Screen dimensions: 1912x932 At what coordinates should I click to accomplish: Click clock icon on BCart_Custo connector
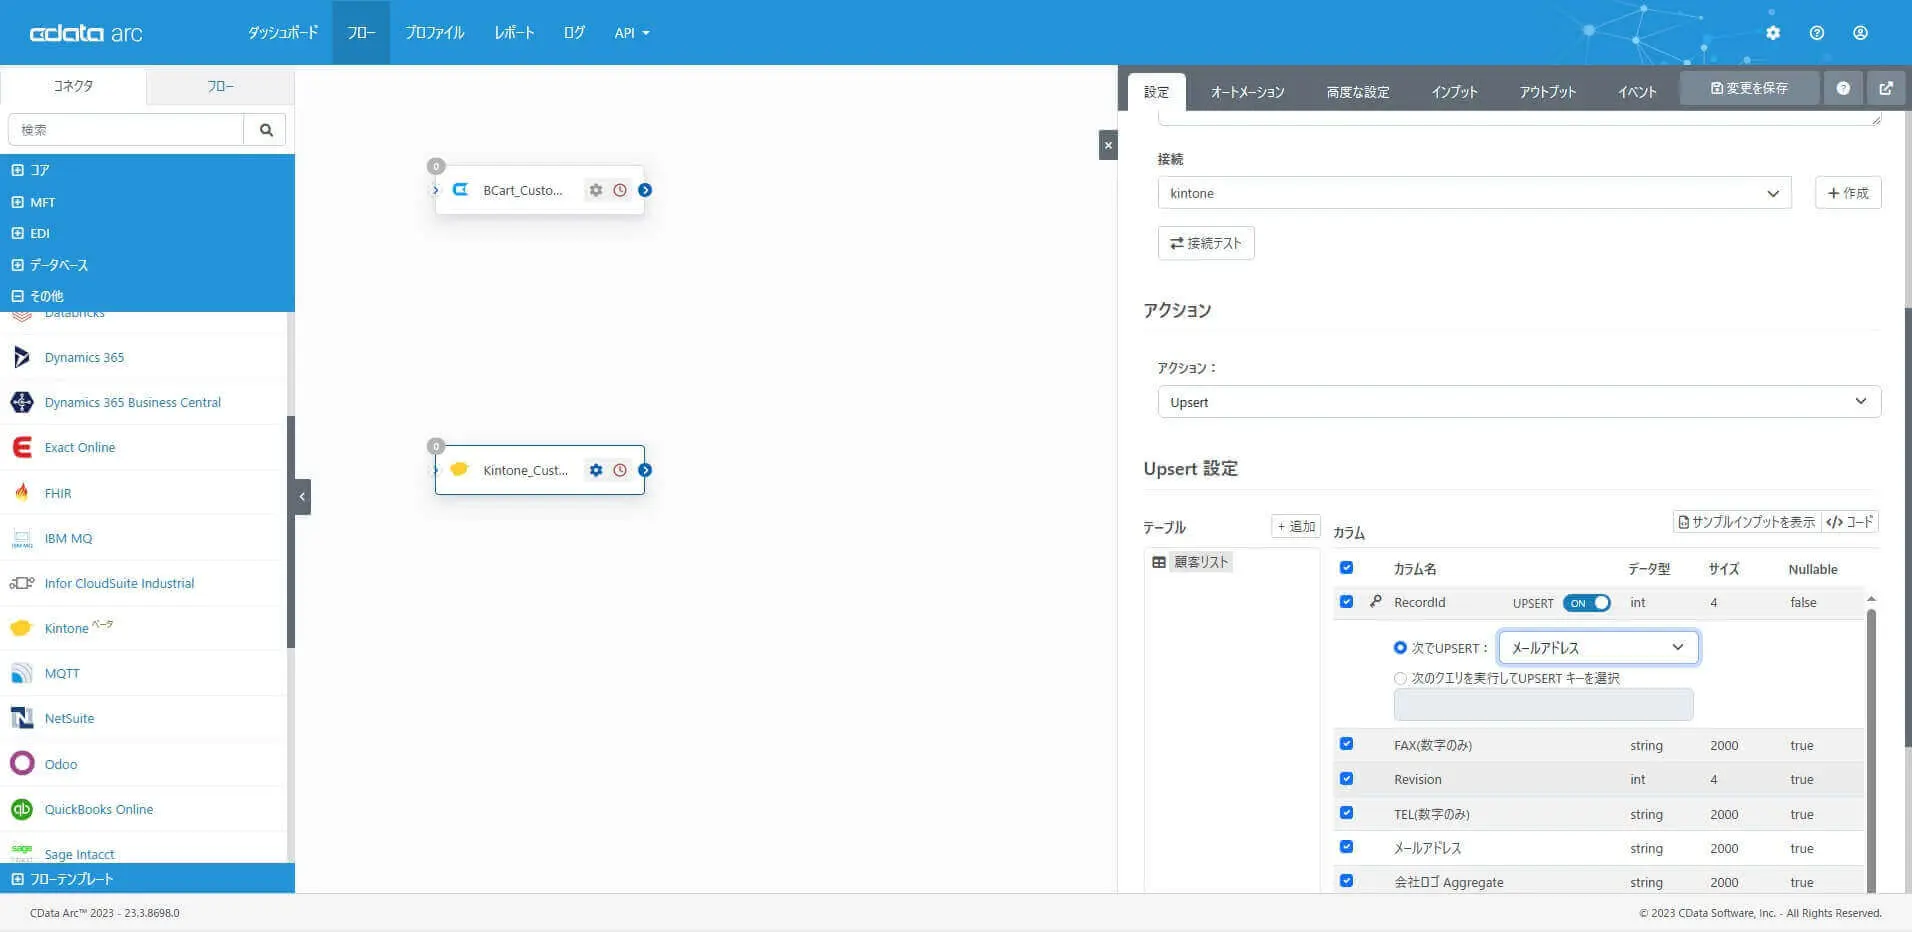click(620, 190)
